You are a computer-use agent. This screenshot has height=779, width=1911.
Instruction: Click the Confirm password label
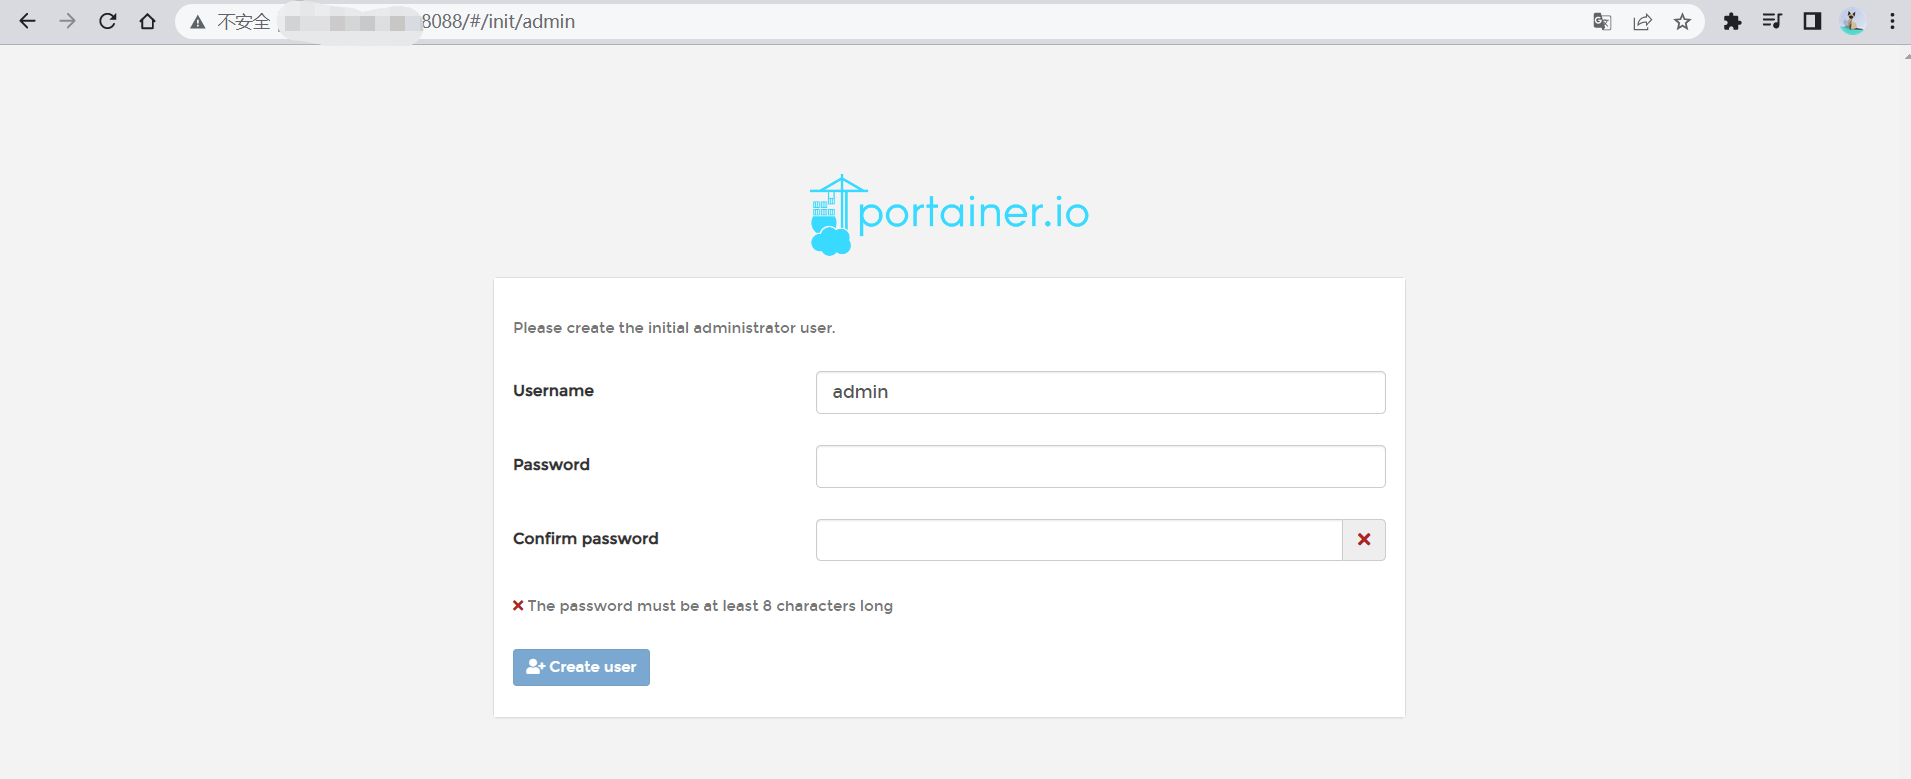[x=585, y=539]
